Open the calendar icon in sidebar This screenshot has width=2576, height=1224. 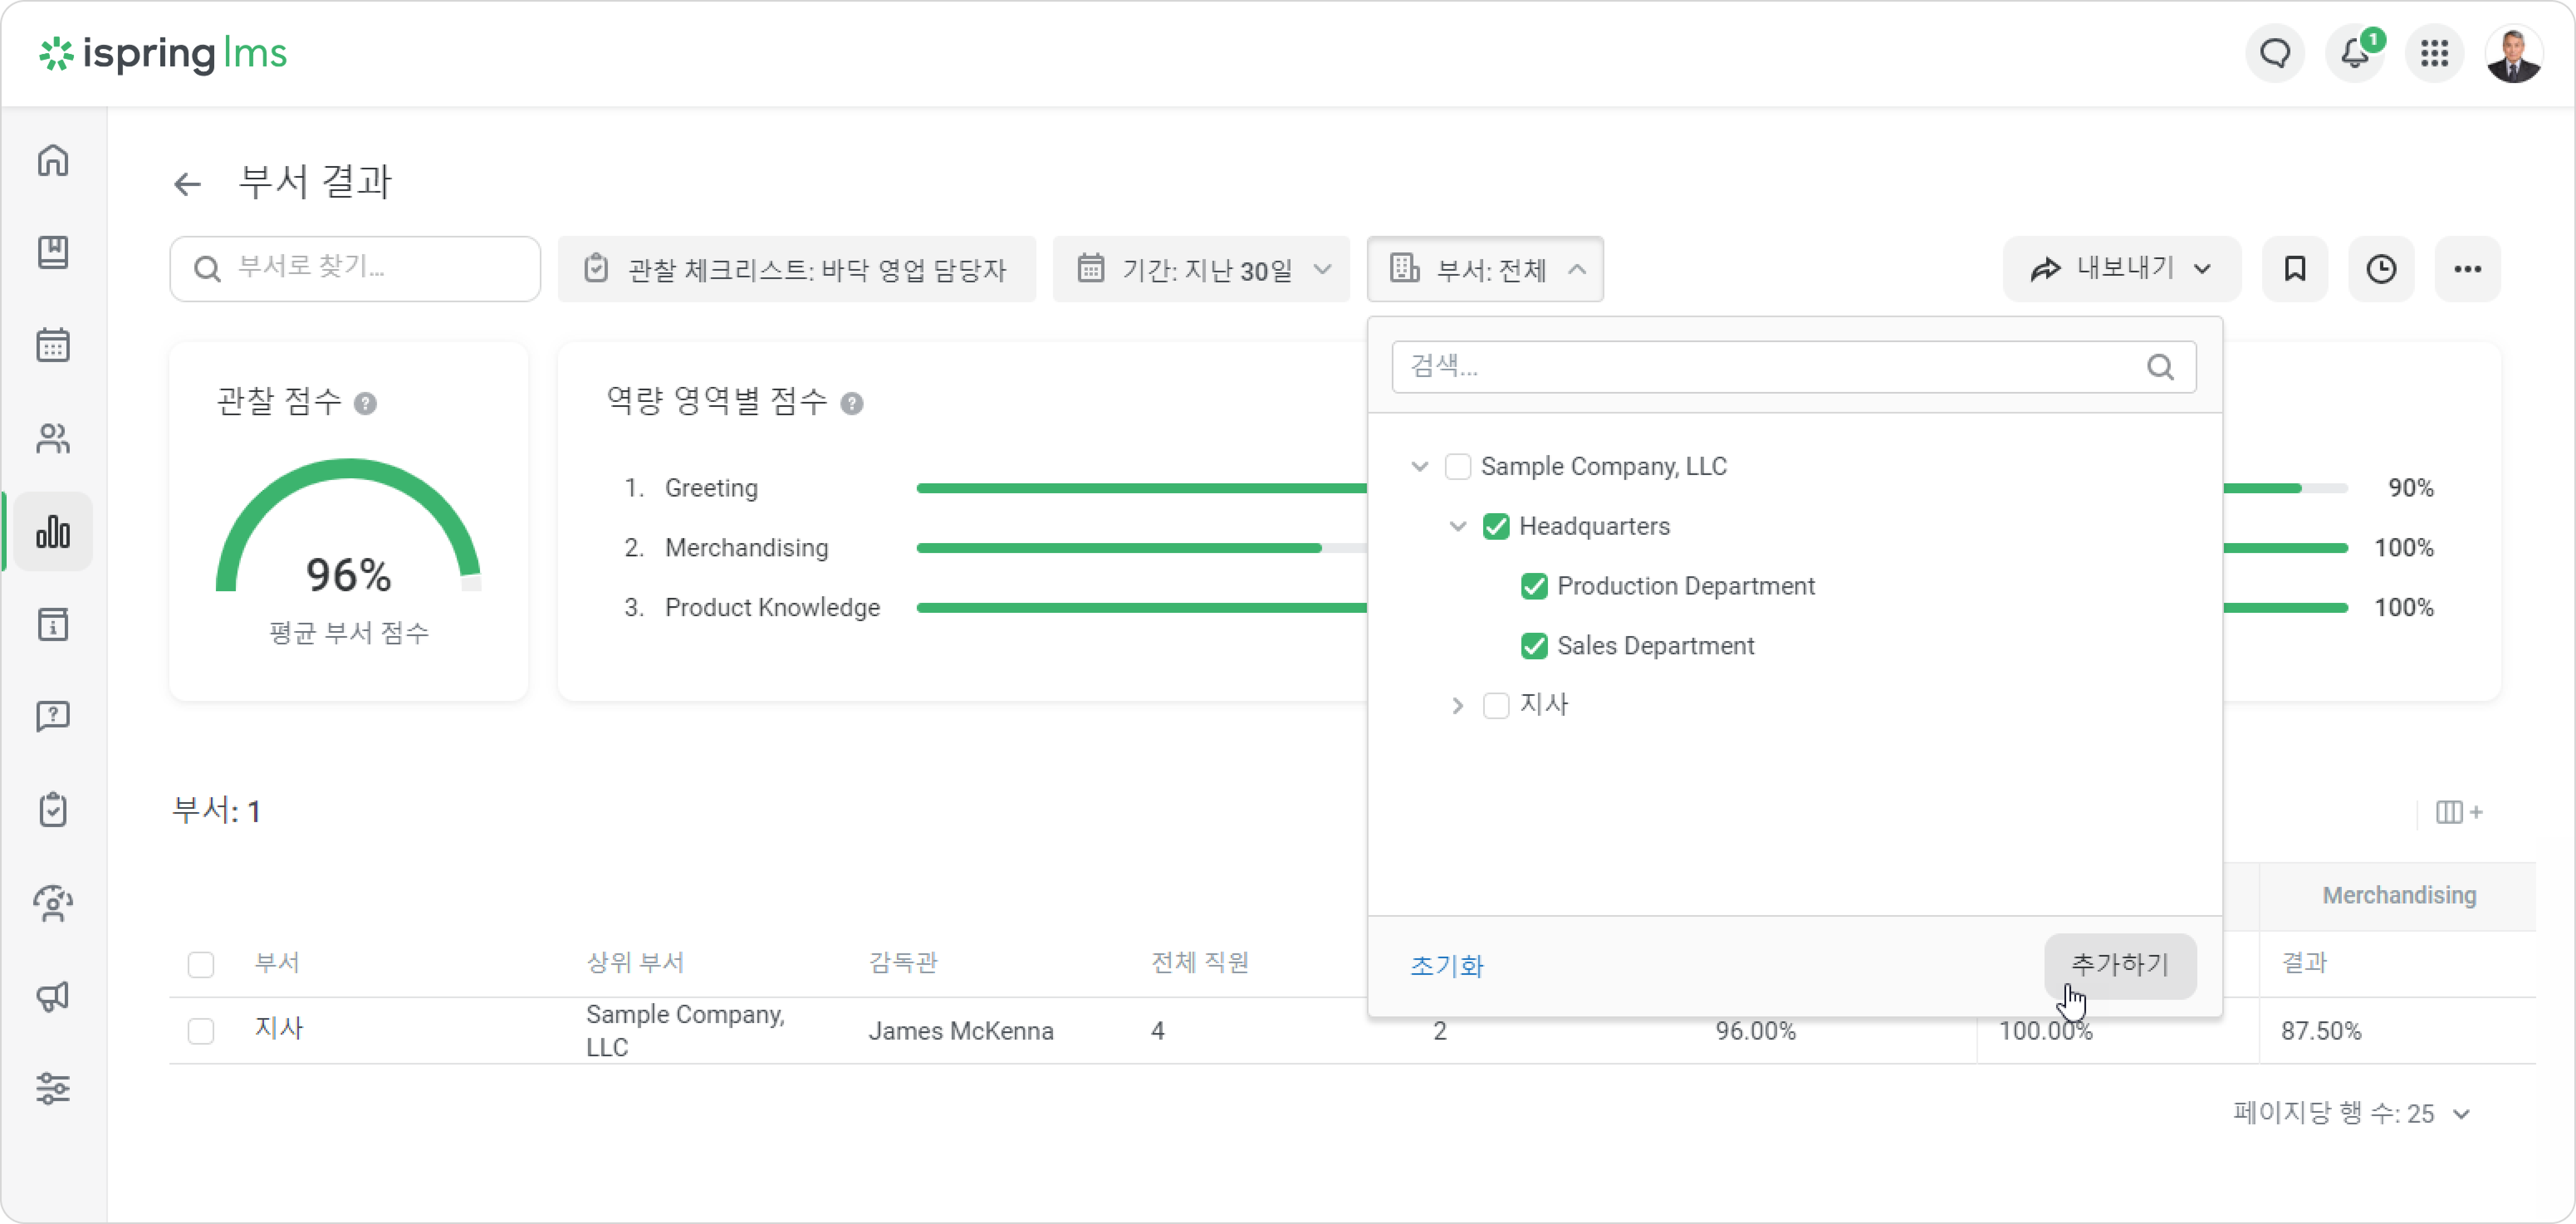[53, 345]
